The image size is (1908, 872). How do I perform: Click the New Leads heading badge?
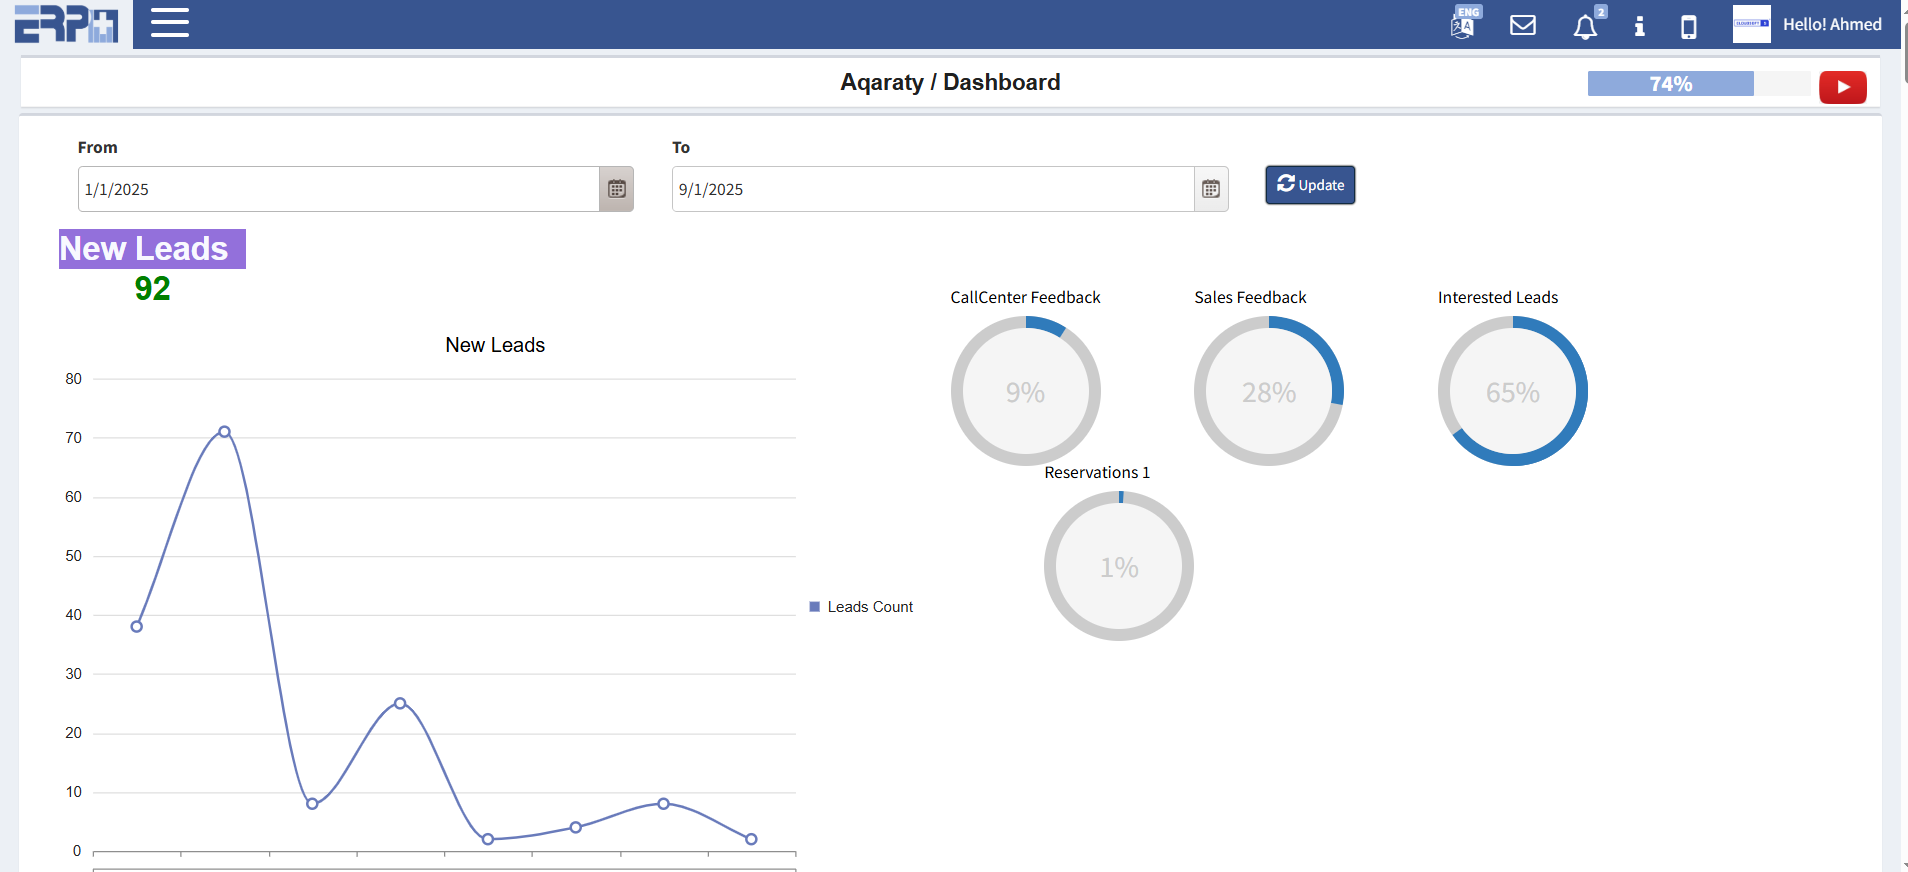152,249
